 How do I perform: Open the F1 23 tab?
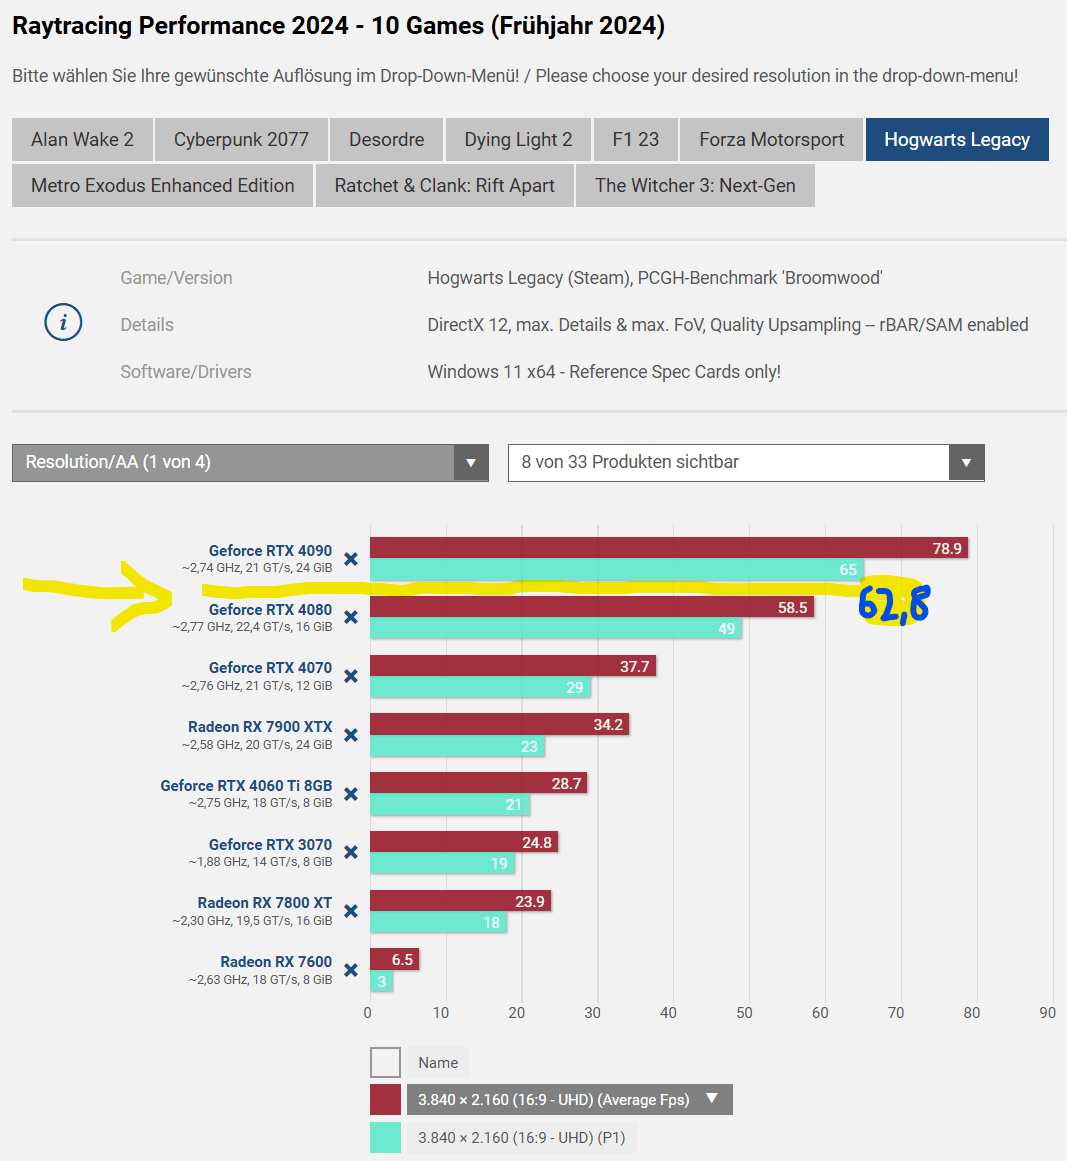[x=635, y=139]
